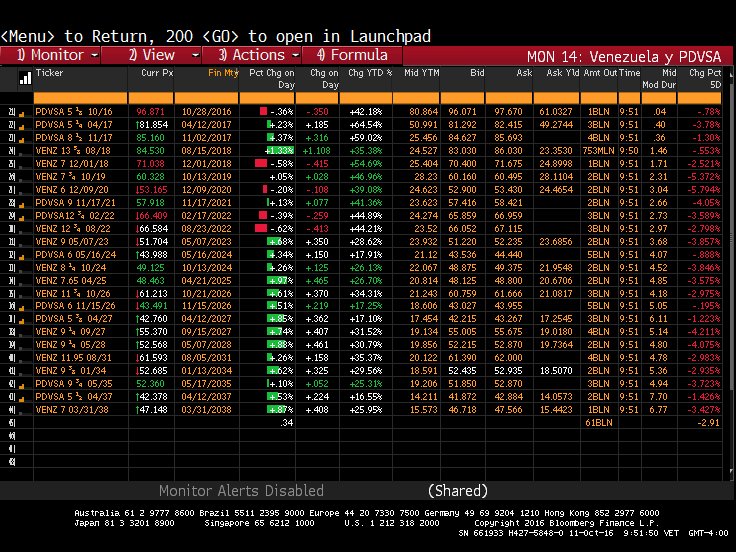This screenshot has height=552, width=736.
Task: Select the VENZ 9 3/8 01/34 ticker
Action: [73, 371]
